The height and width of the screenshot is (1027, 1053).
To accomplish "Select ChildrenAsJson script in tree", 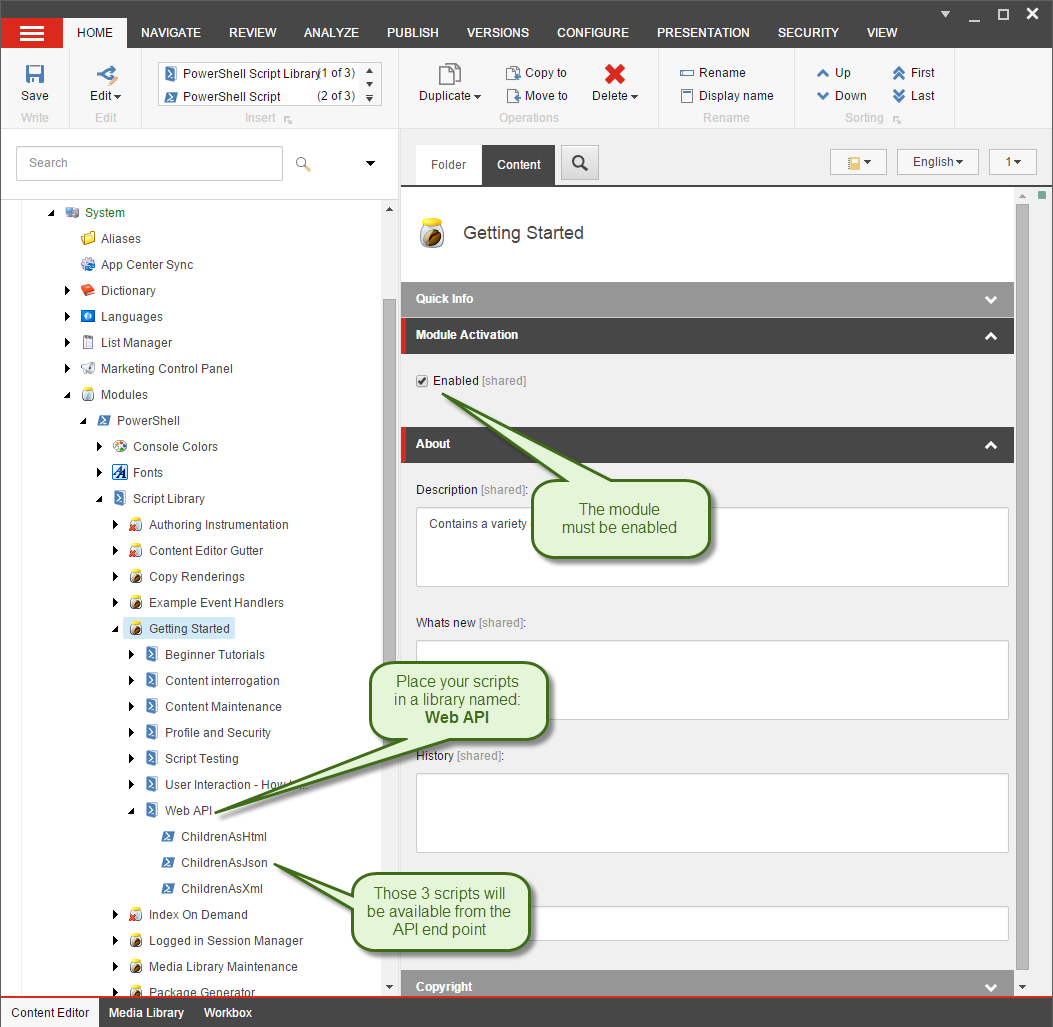I will (x=224, y=863).
